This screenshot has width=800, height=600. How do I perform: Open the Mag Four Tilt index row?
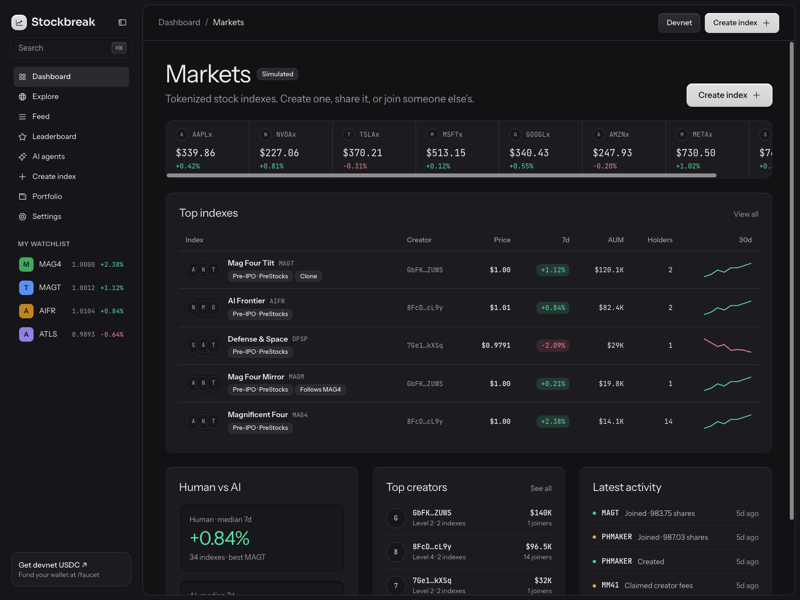pyautogui.click(x=468, y=270)
